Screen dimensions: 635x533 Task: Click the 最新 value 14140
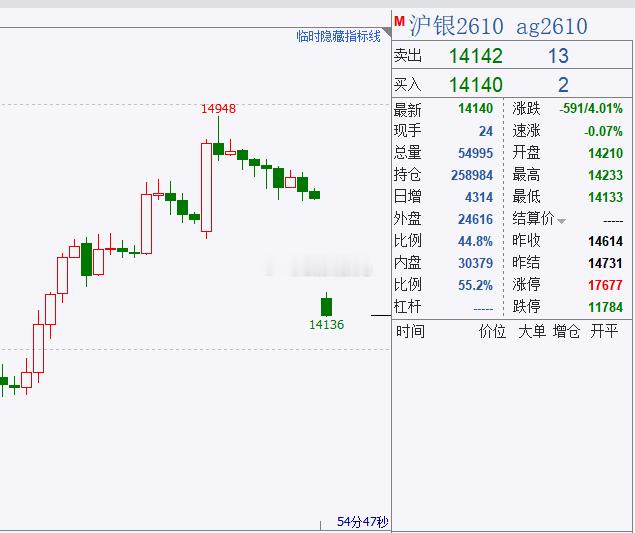pyautogui.click(x=475, y=109)
